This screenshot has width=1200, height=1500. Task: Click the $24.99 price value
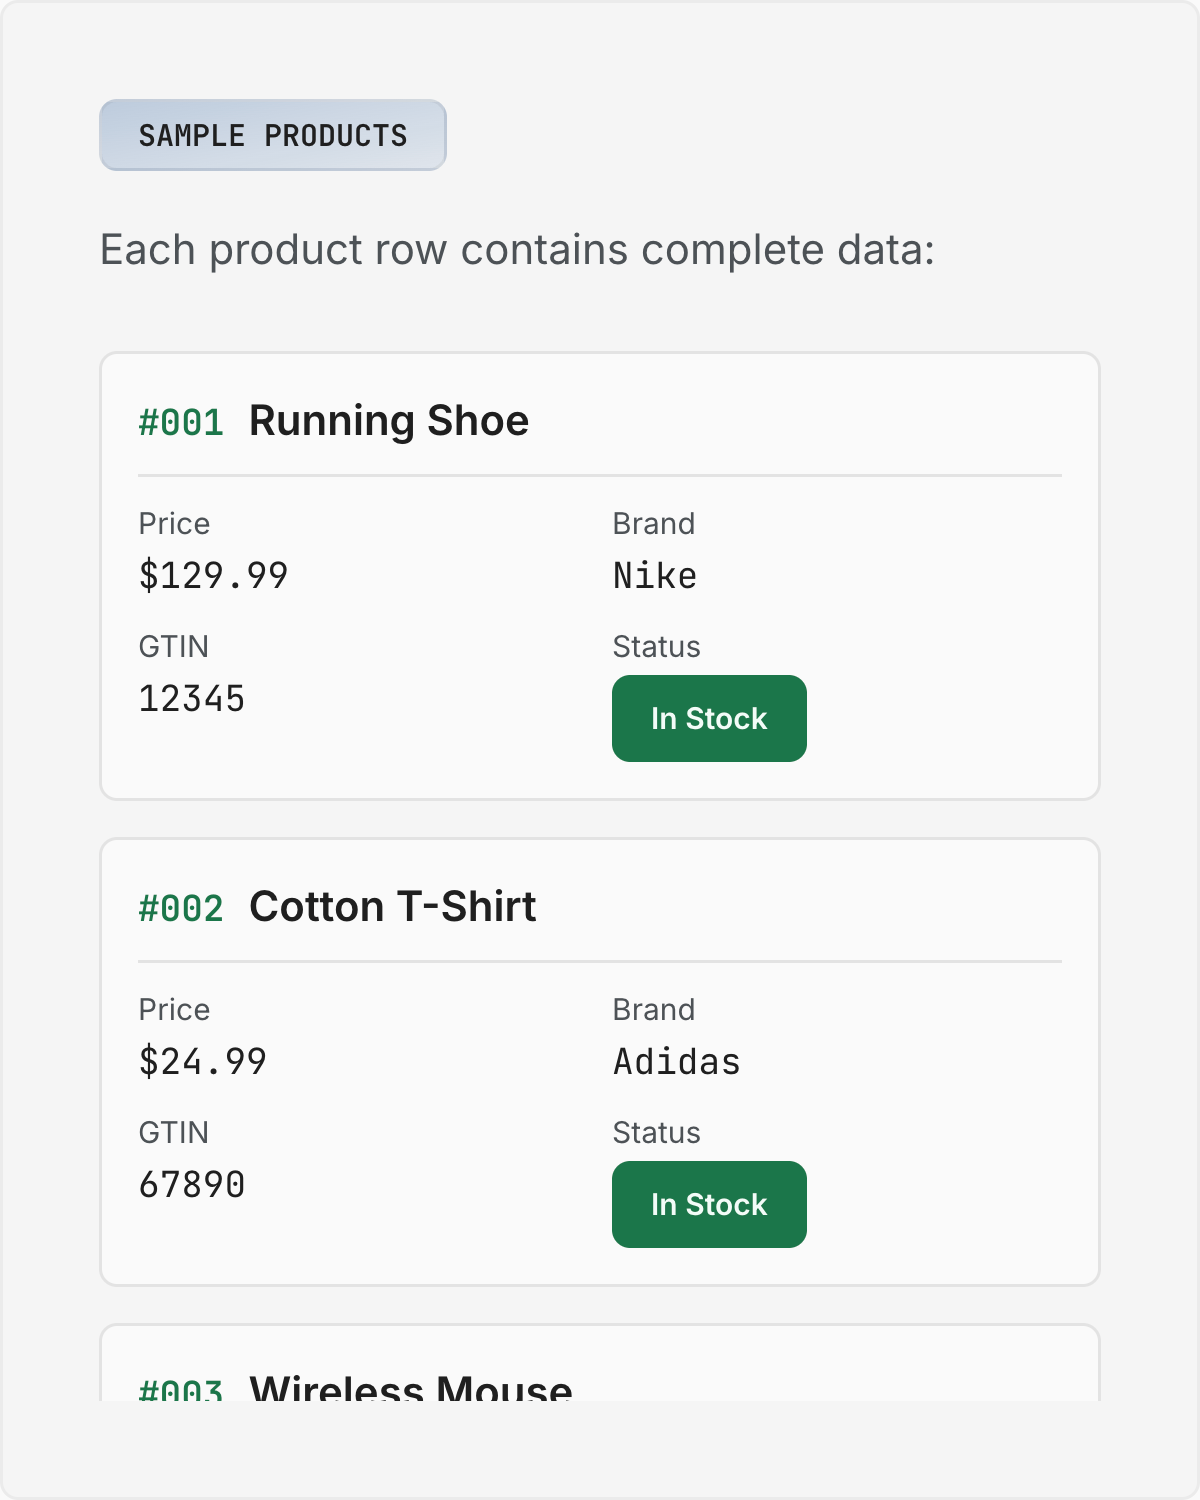coord(203,1061)
